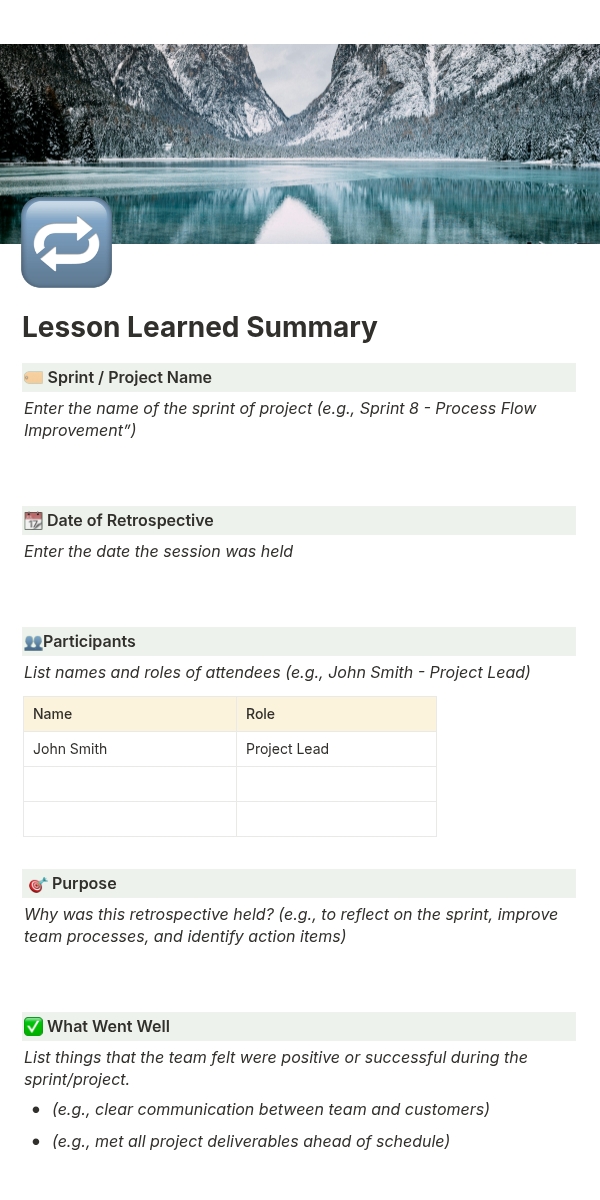Click the green checkmark emoji beside What Went Well
The image size is (600, 1200).
click(33, 1027)
